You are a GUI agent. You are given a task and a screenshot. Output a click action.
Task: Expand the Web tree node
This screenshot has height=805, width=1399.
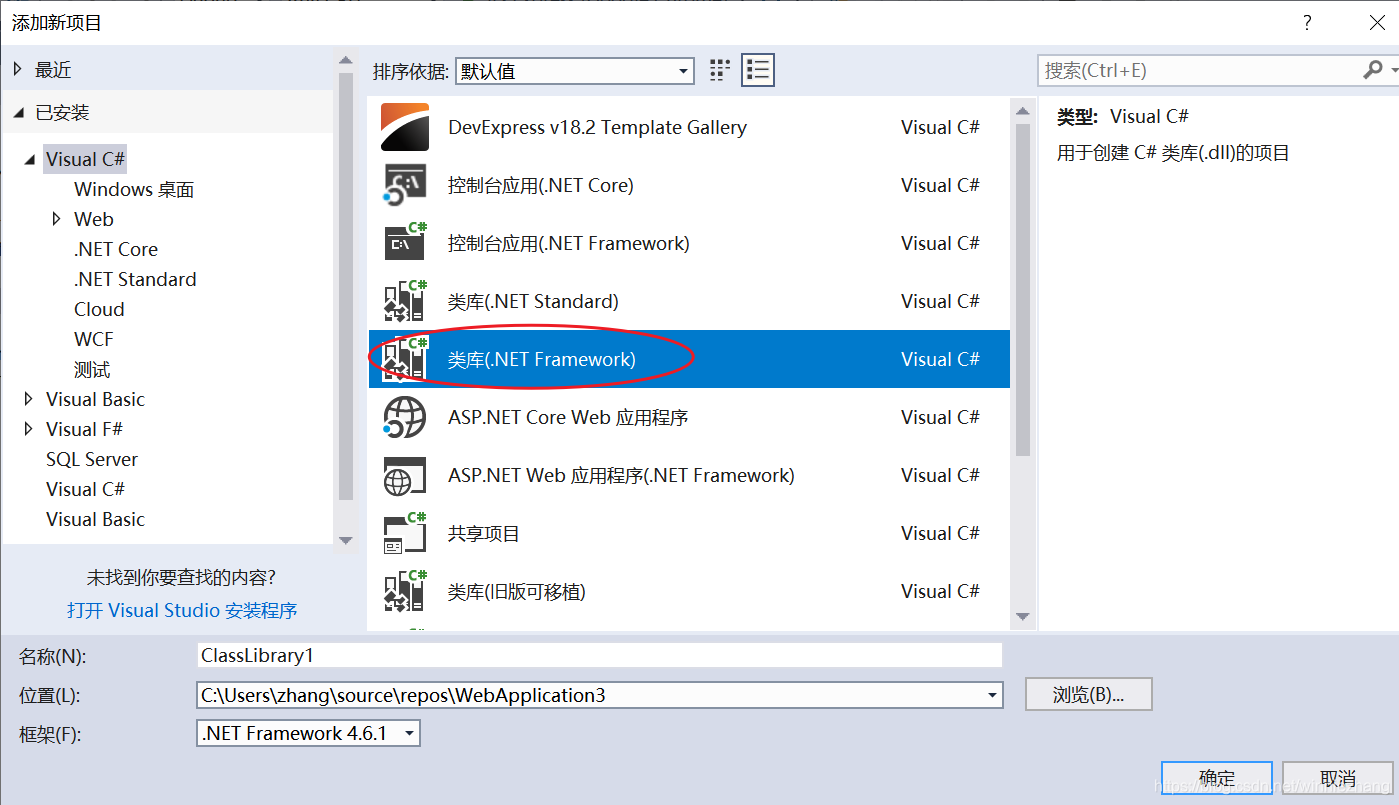tap(57, 219)
